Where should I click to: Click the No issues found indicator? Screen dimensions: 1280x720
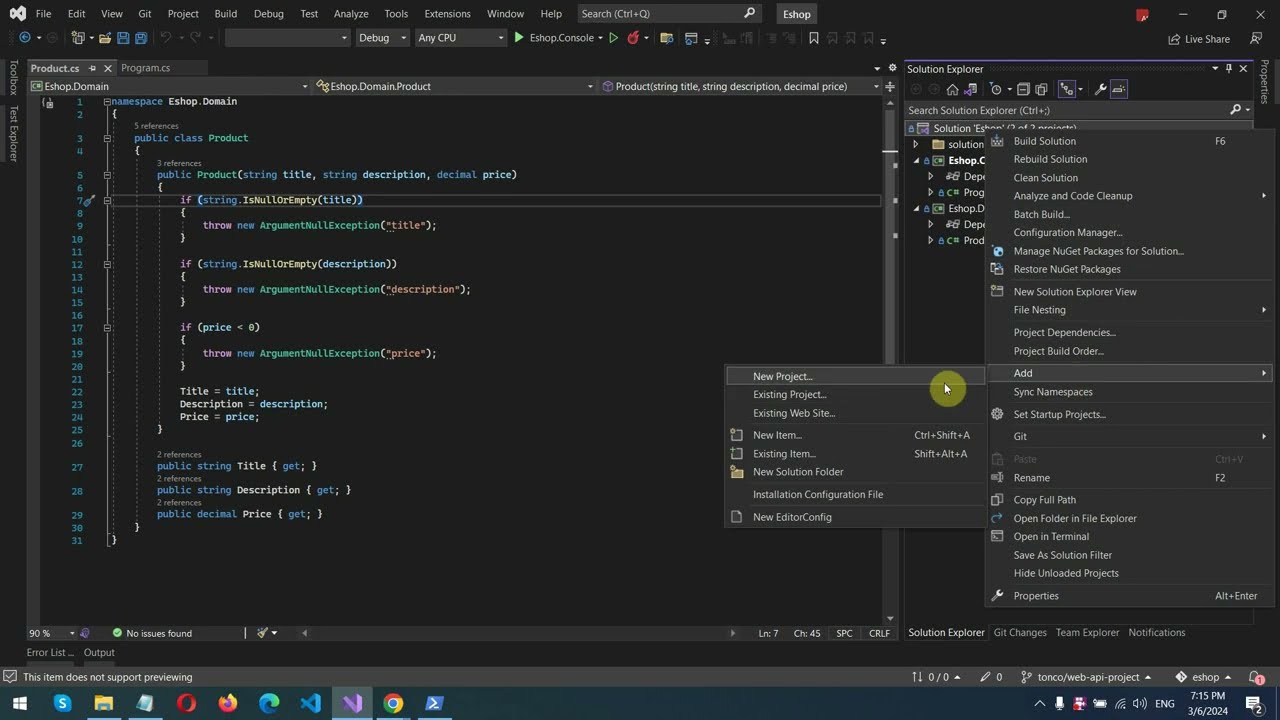(x=151, y=633)
